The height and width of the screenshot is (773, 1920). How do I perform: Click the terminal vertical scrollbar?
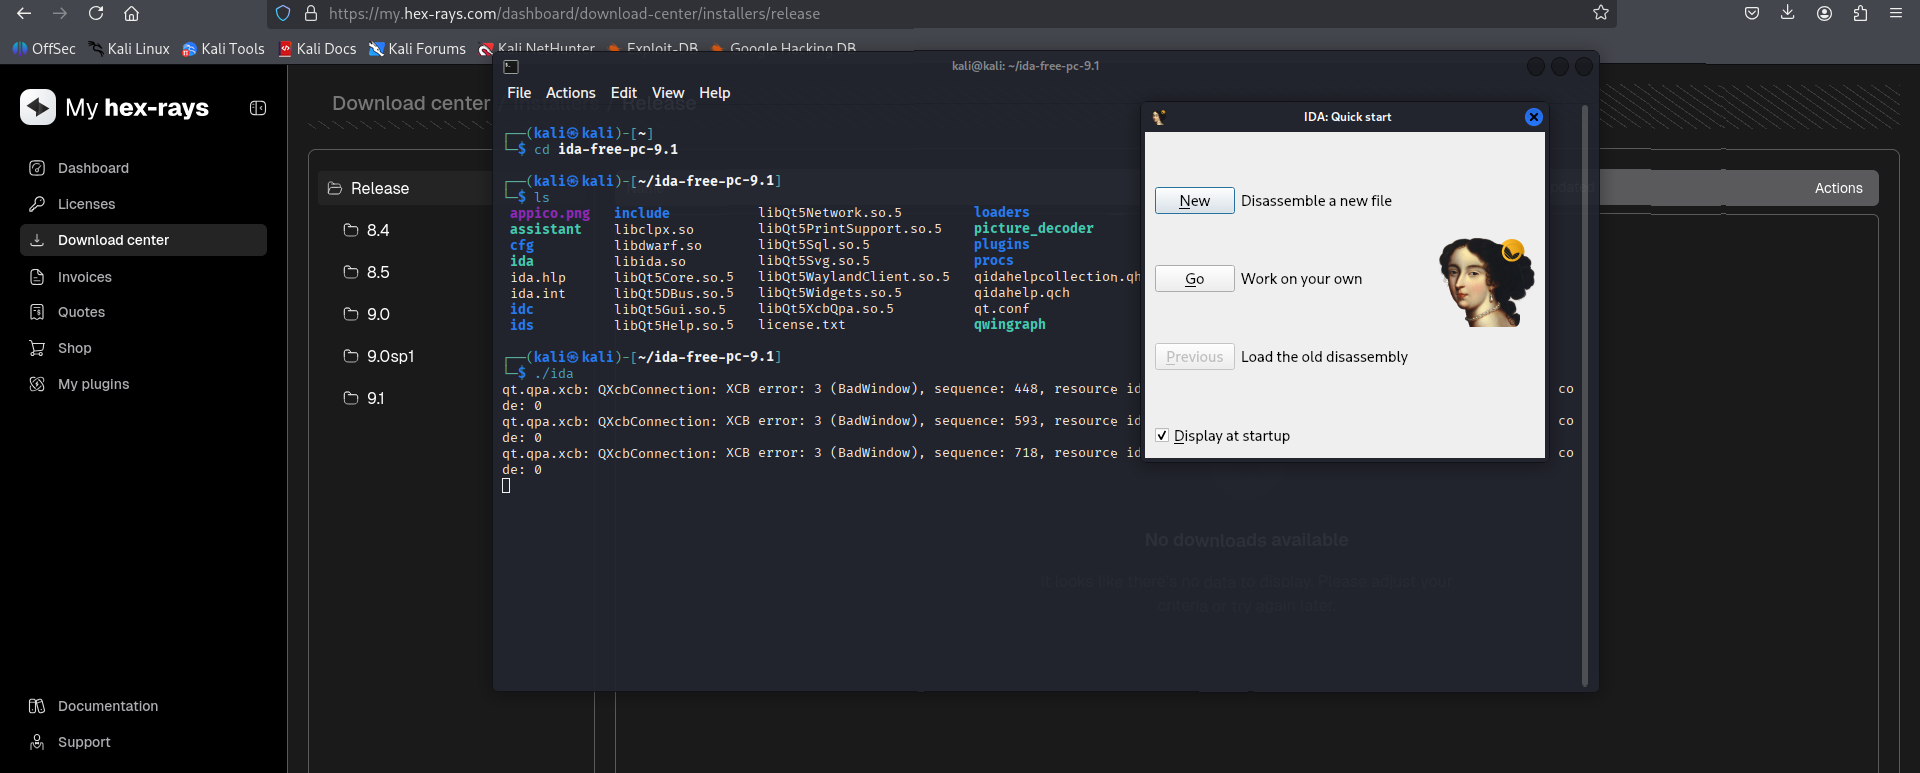click(x=1585, y=395)
